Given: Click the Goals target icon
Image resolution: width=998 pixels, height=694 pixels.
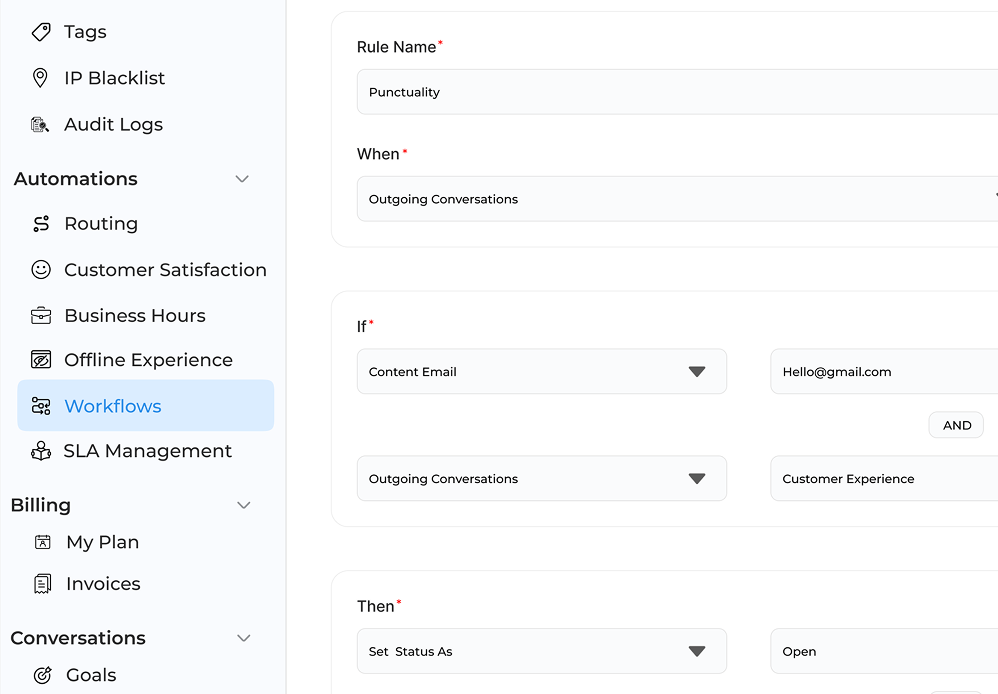Looking at the screenshot, I should (42, 675).
